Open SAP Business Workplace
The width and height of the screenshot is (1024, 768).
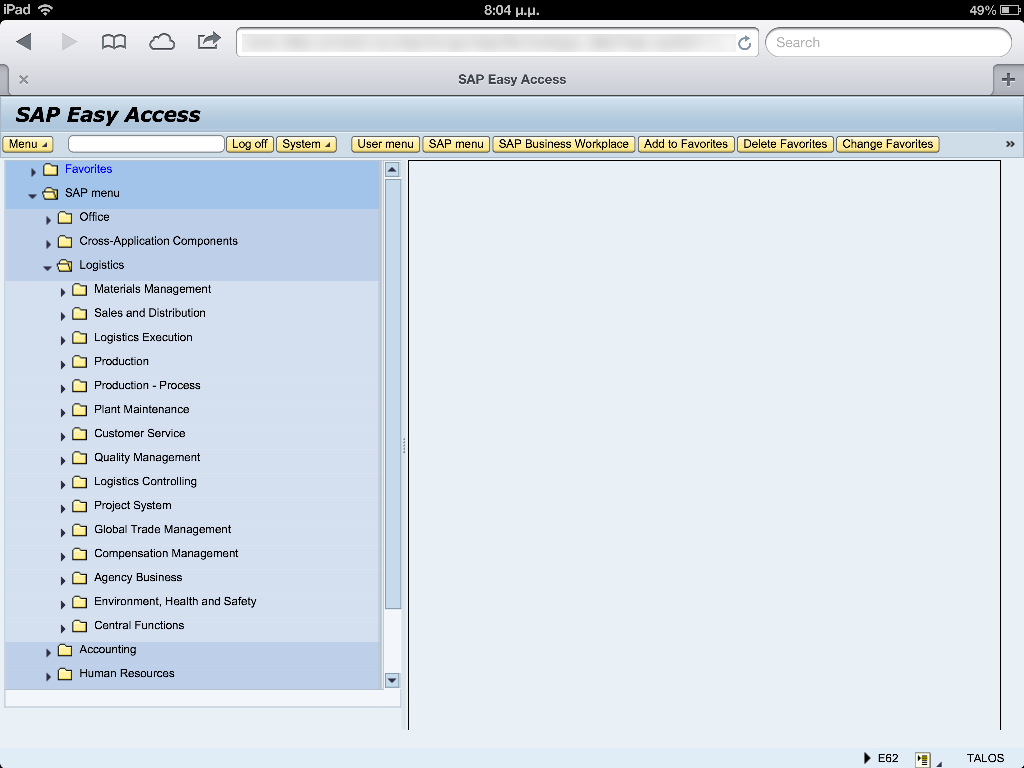coord(564,144)
